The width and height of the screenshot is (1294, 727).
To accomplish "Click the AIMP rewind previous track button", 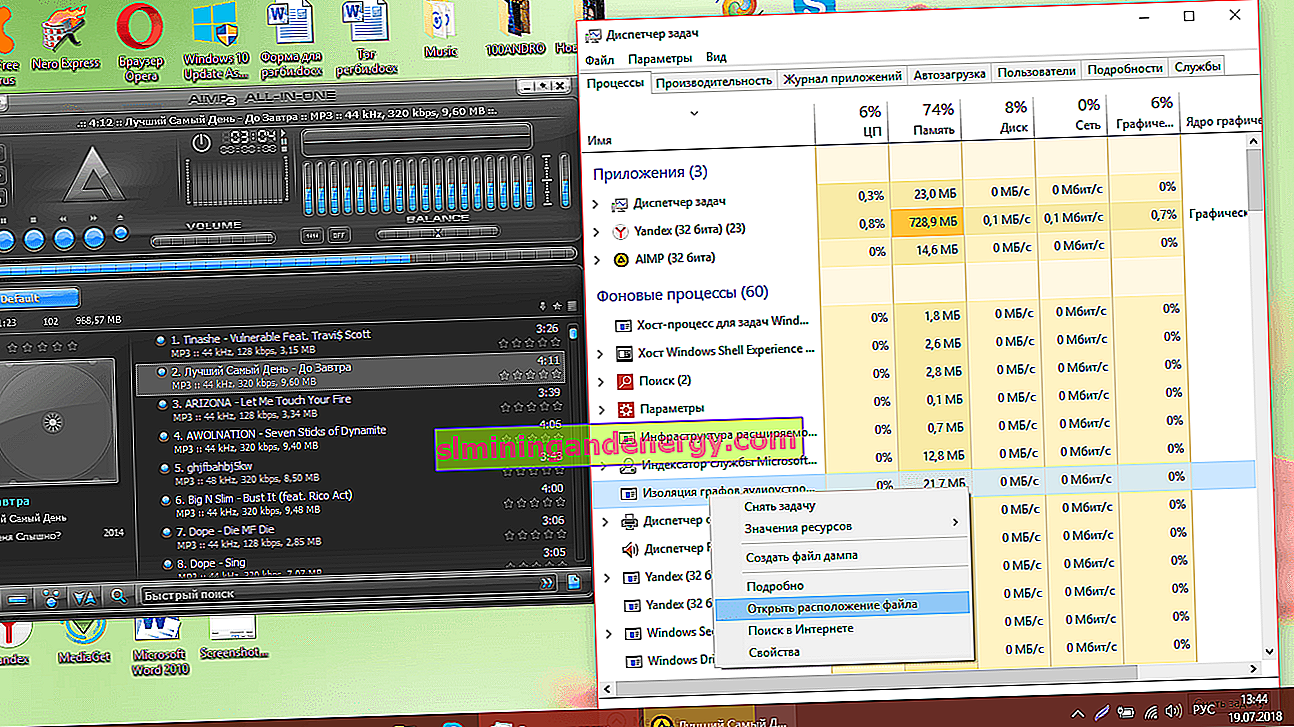I will (x=64, y=239).
